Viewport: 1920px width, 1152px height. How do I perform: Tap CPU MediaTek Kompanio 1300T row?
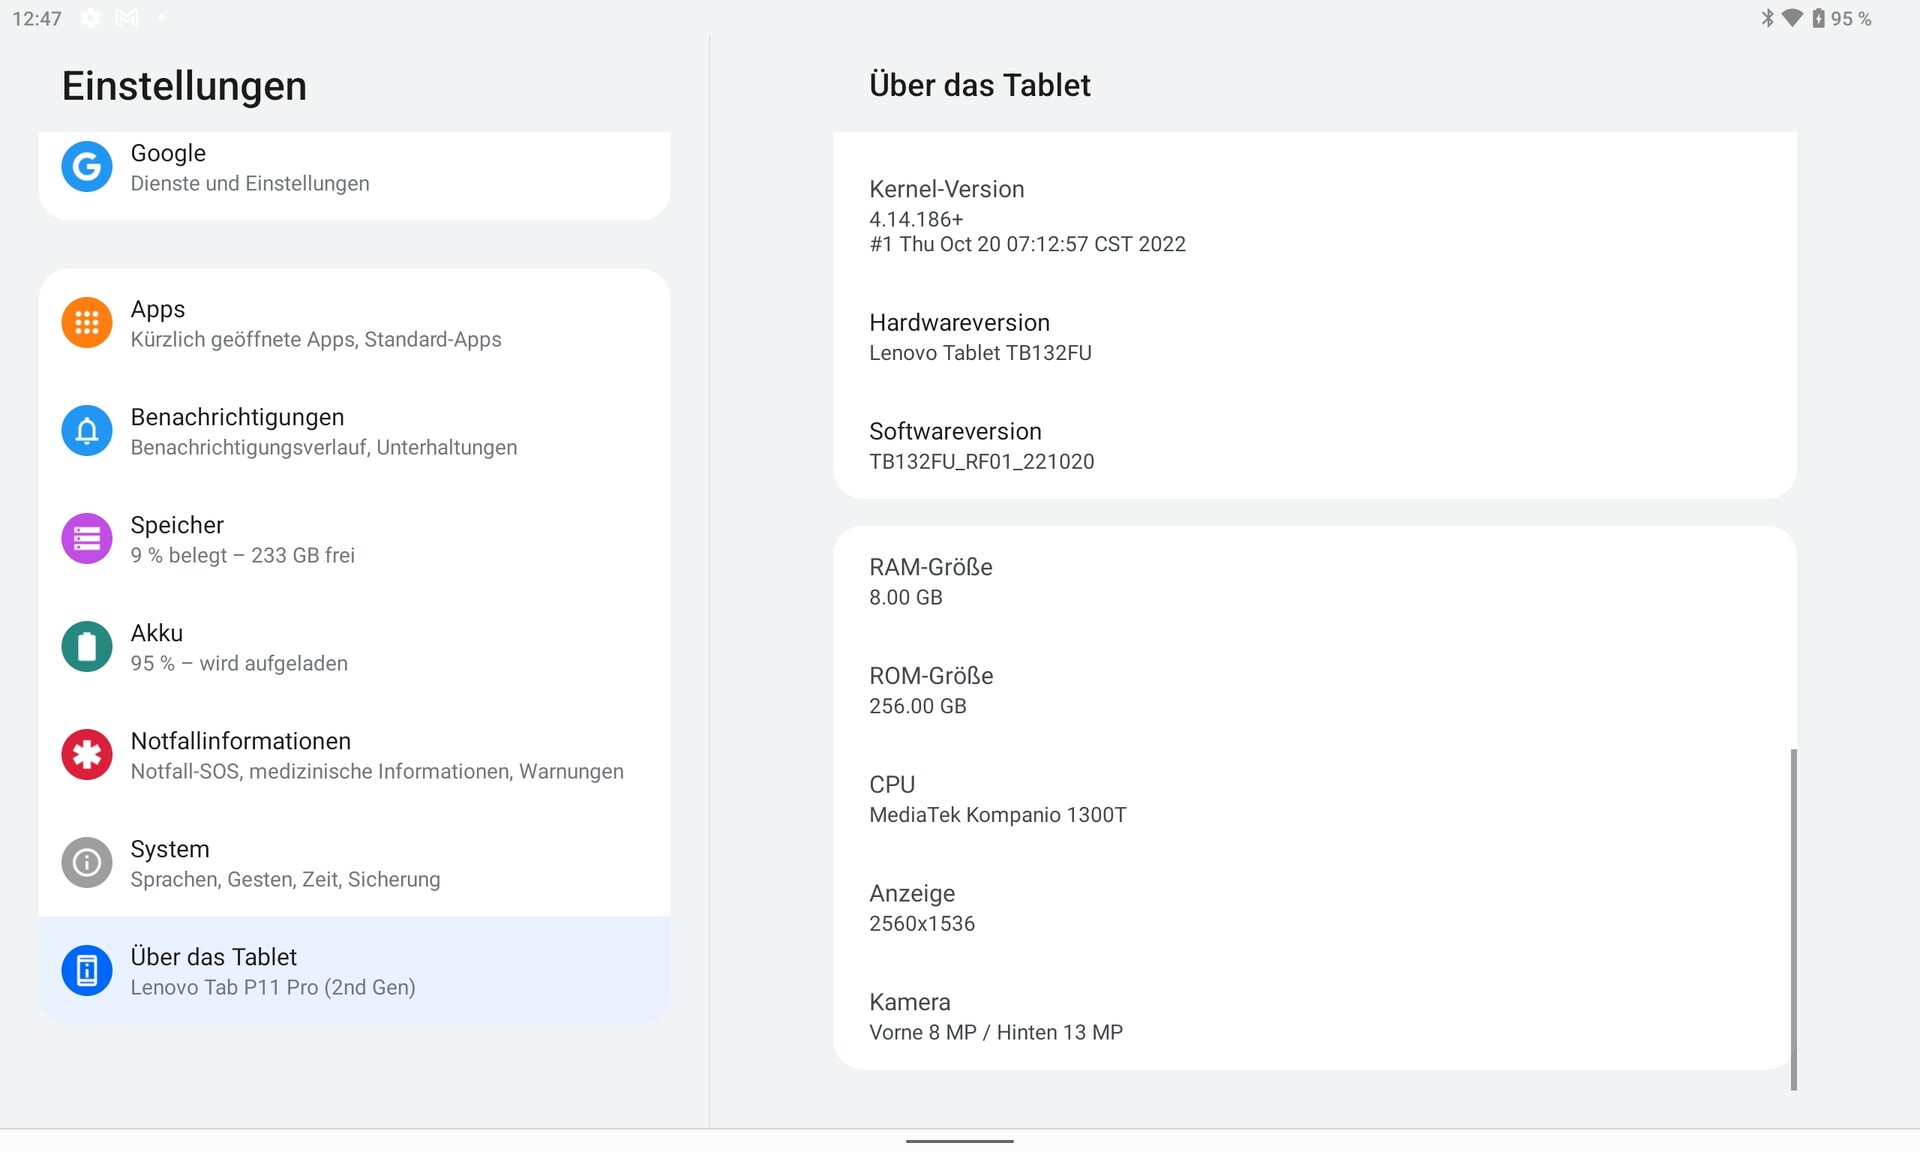coord(1314,799)
